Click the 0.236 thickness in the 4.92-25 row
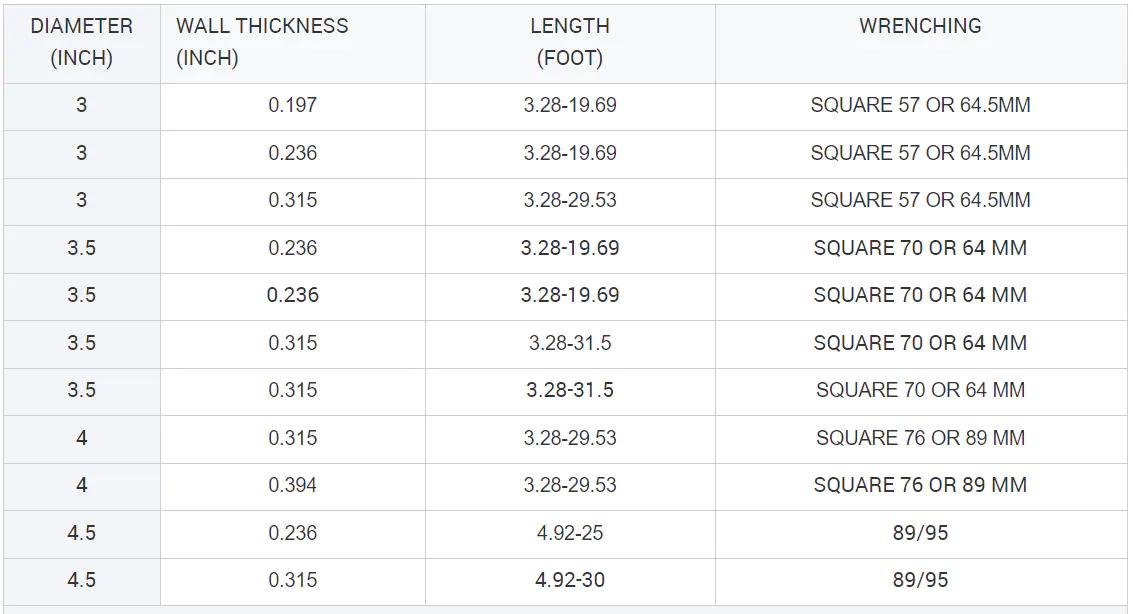 293,533
